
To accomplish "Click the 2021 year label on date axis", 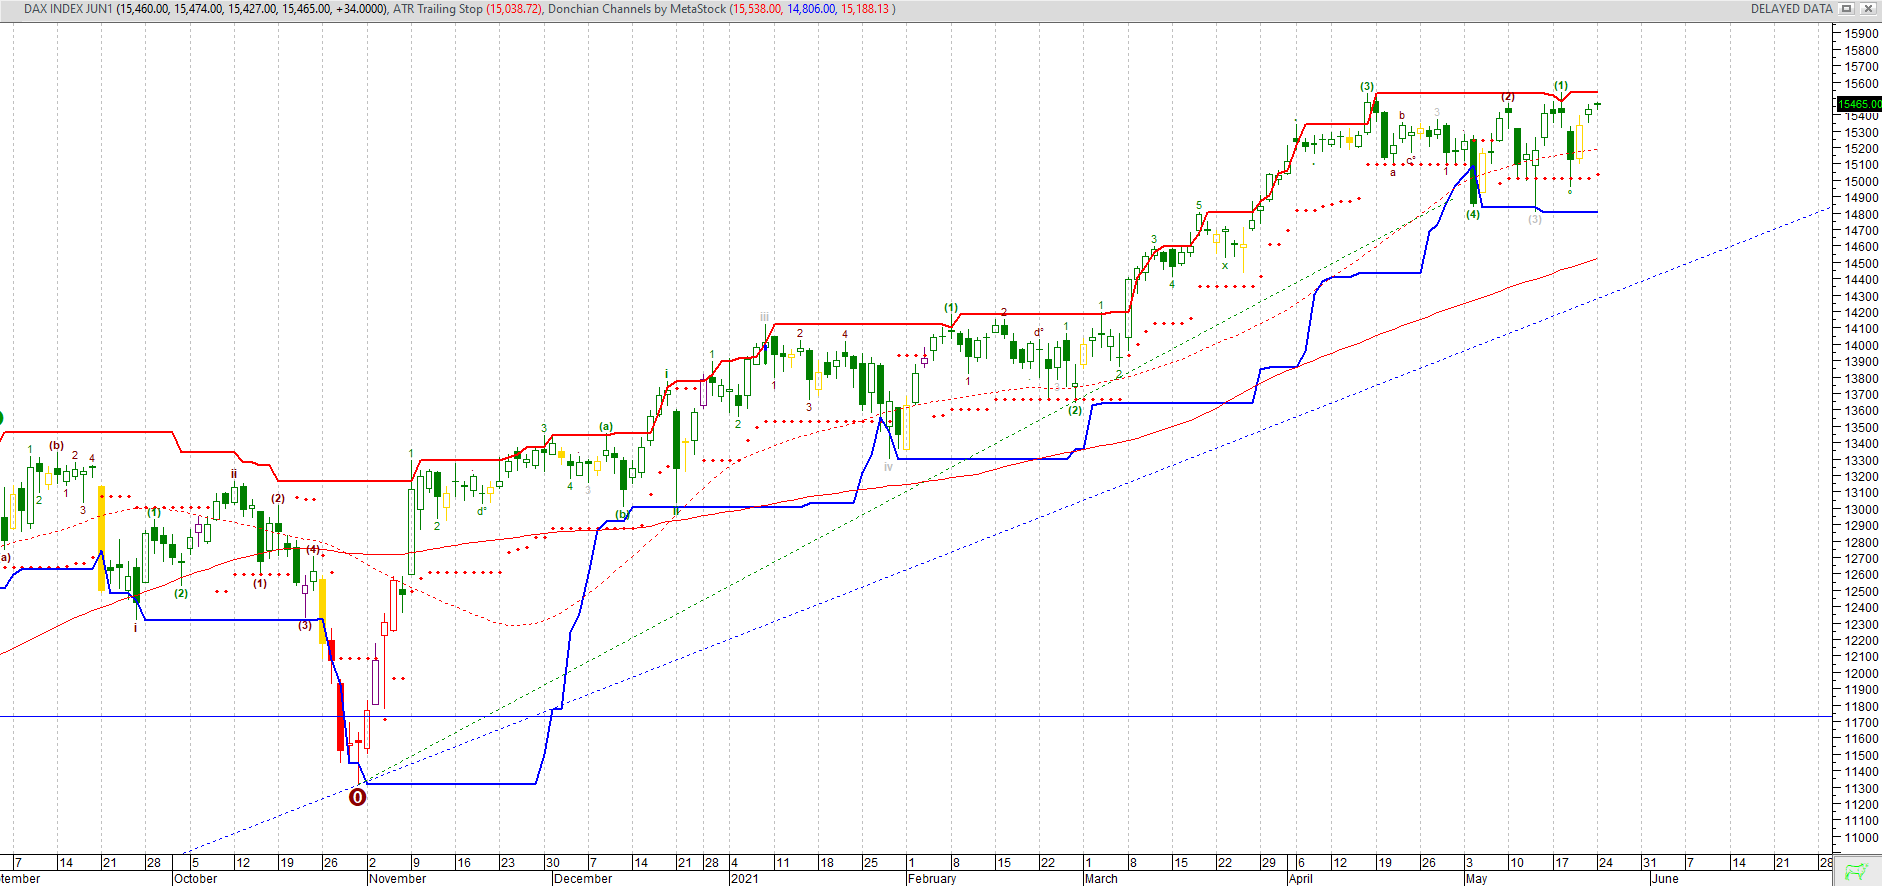I will pyautogui.click(x=745, y=879).
